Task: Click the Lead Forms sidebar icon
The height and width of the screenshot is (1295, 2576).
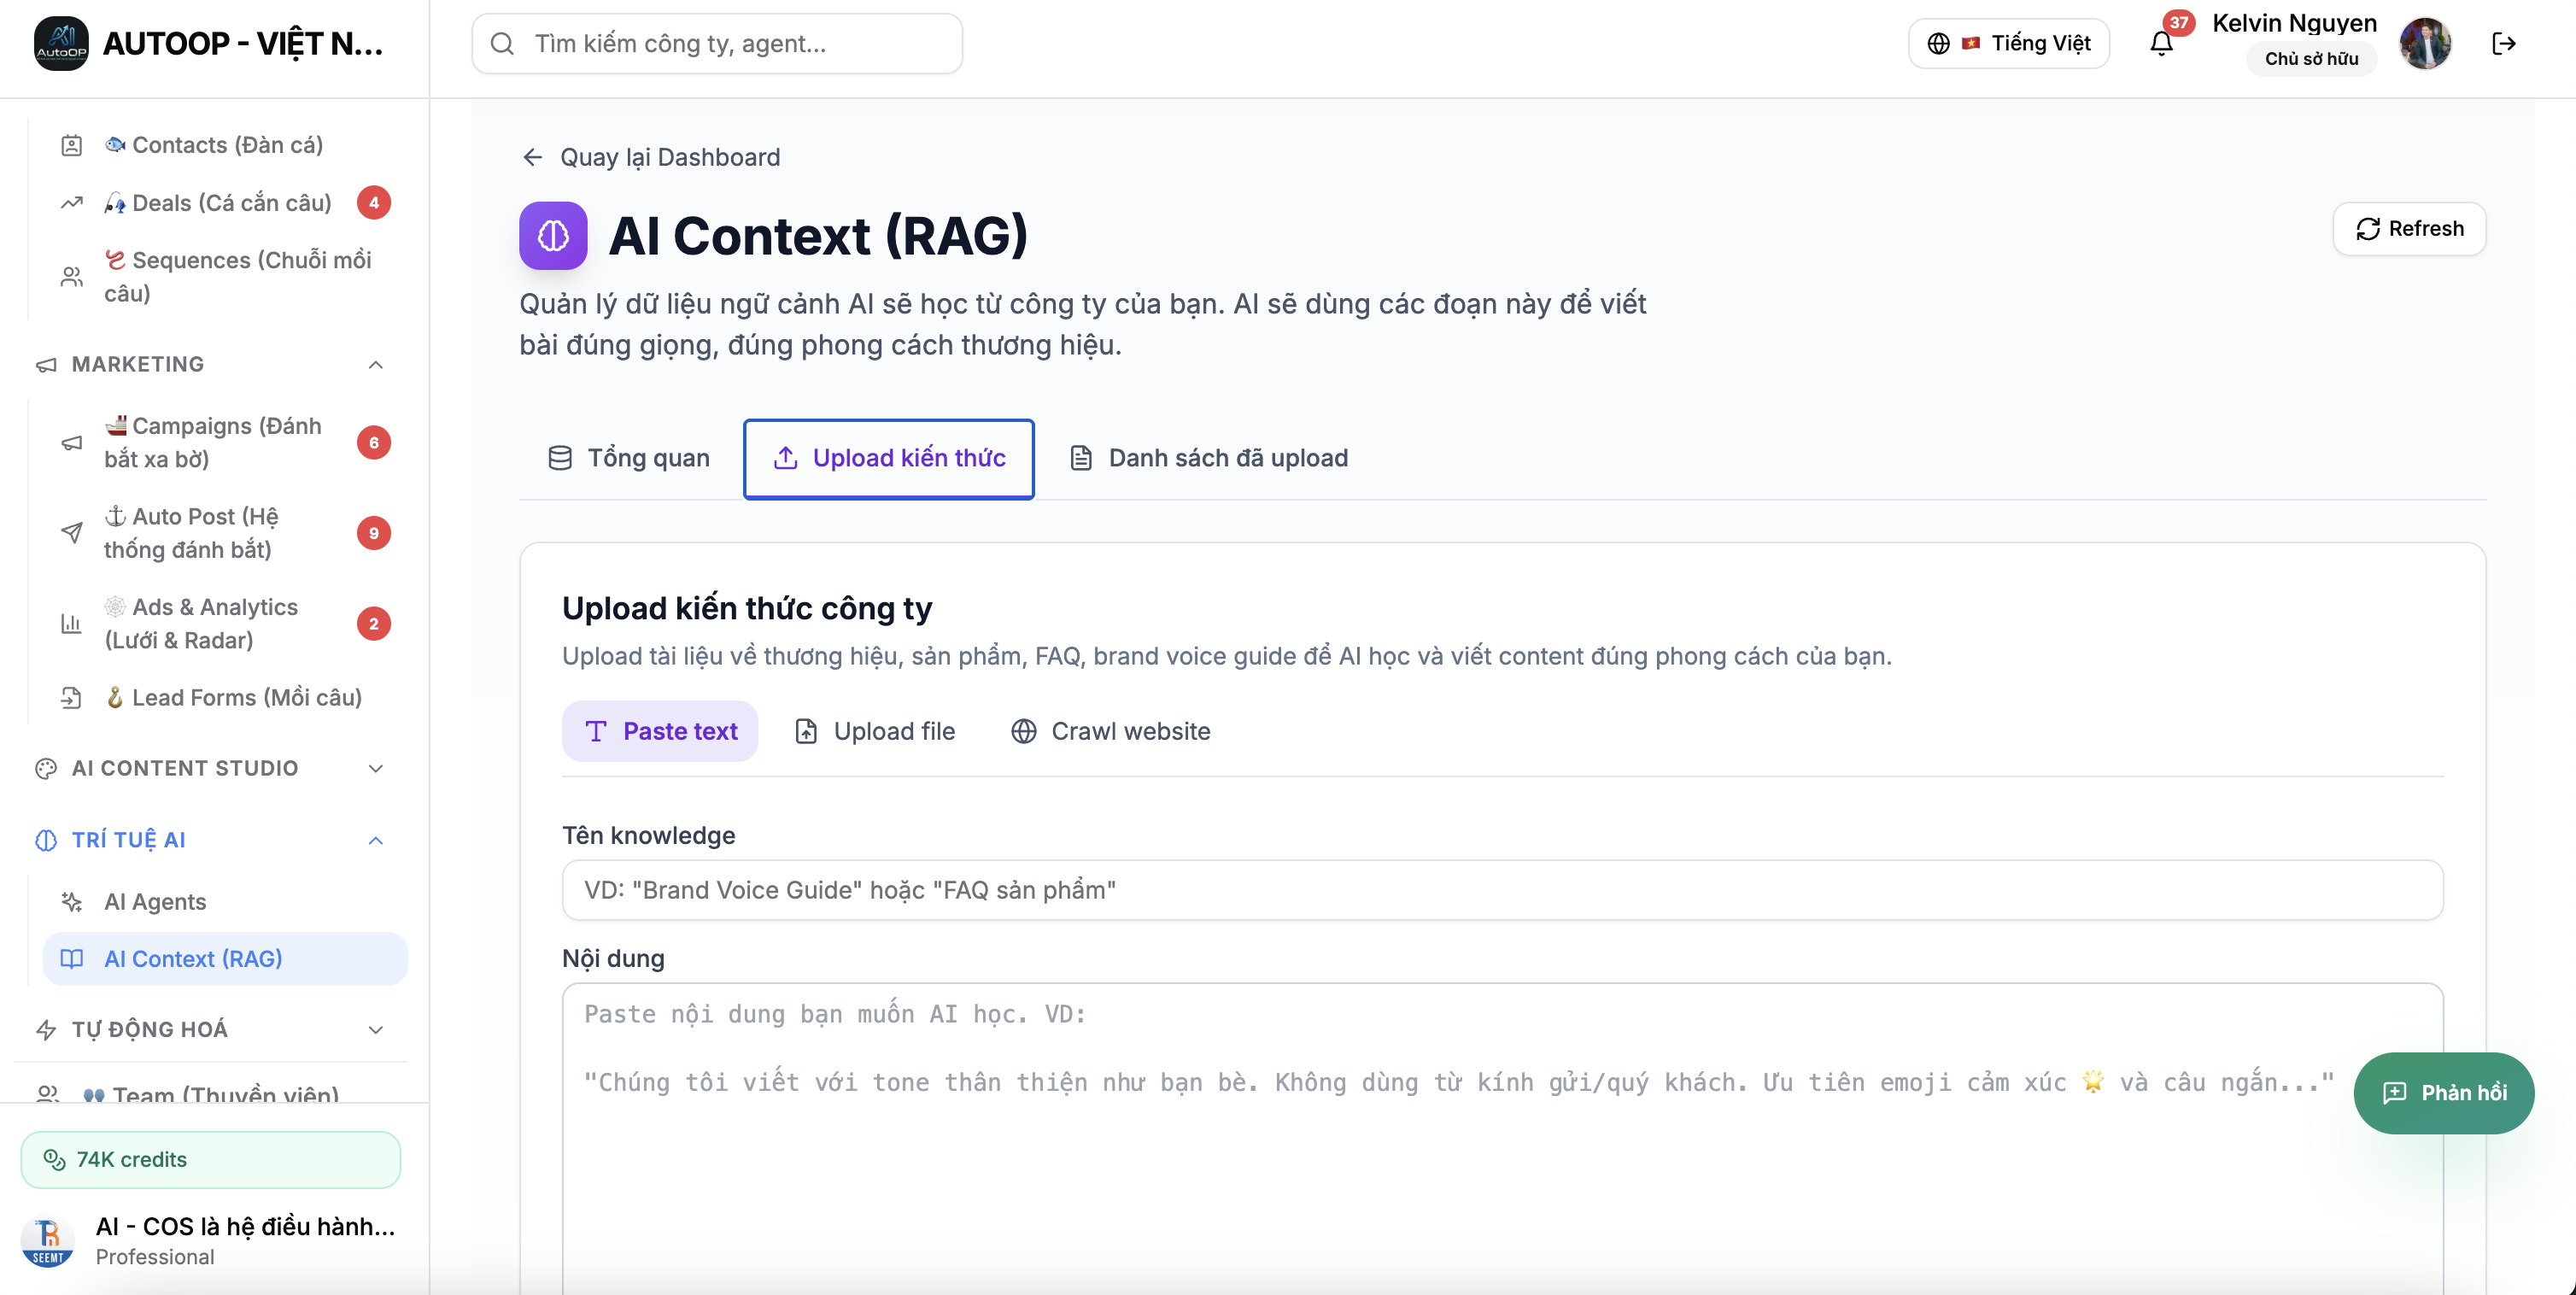Action: (72, 698)
